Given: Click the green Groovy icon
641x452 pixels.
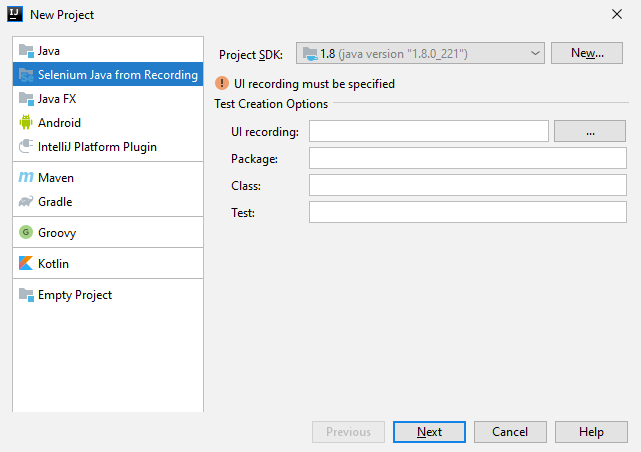Looking at the screenshot, I should 26,232.
